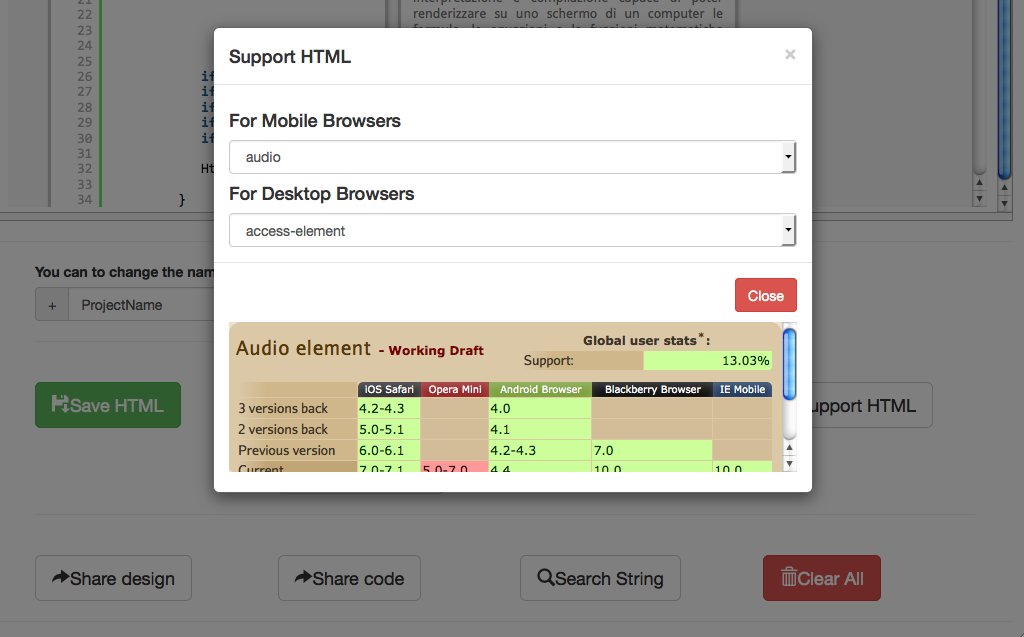Click the ProjectName input field
The width and height of the screenshot is (1024, 637).
141,305
